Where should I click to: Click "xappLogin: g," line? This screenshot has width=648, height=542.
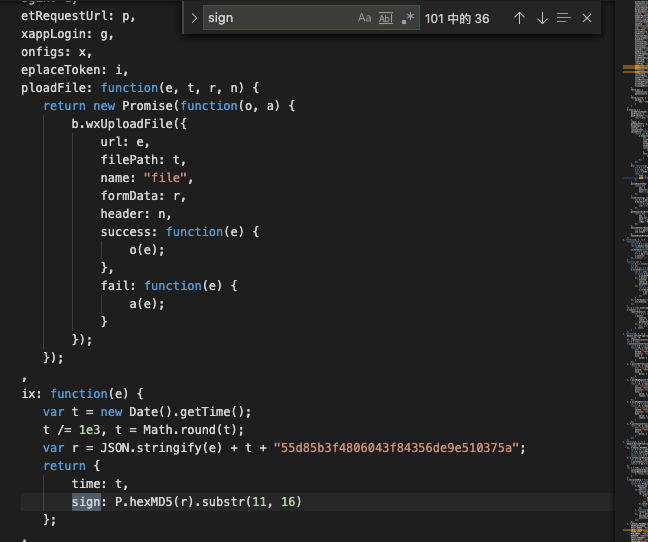click(x=67, y=34)
